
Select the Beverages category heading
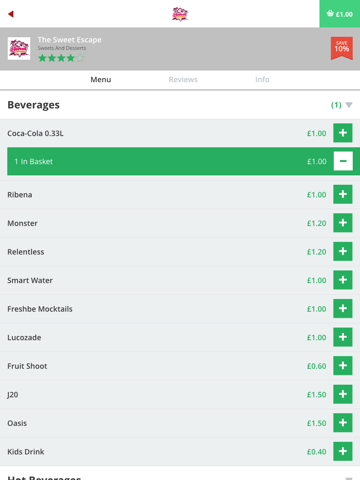tap(34, 105)
